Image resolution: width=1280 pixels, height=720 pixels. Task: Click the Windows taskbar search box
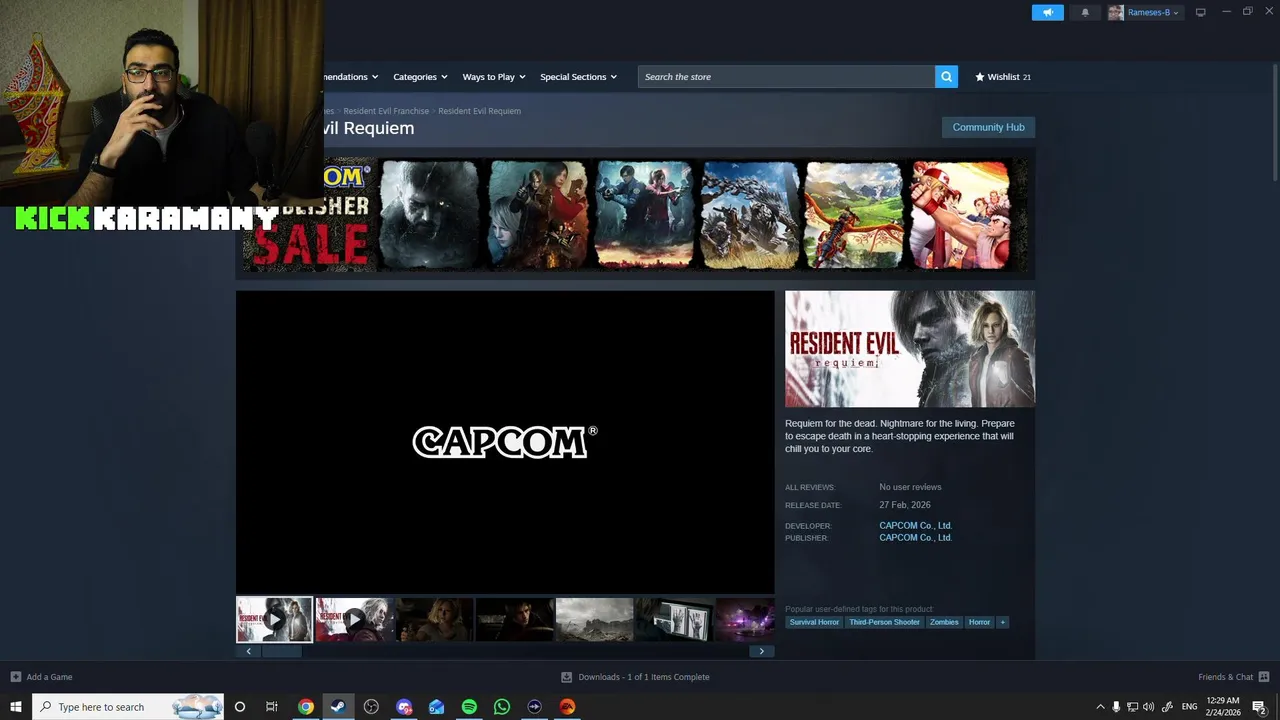click(x=128, y=706)
